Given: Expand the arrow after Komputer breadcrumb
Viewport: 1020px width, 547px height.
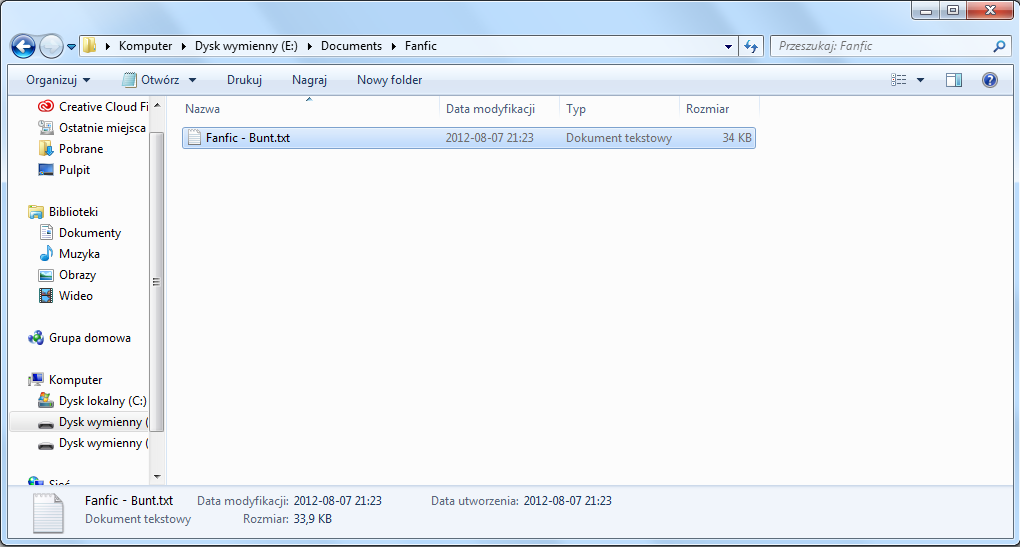Looking at the screenshot, I should (183, 46).
